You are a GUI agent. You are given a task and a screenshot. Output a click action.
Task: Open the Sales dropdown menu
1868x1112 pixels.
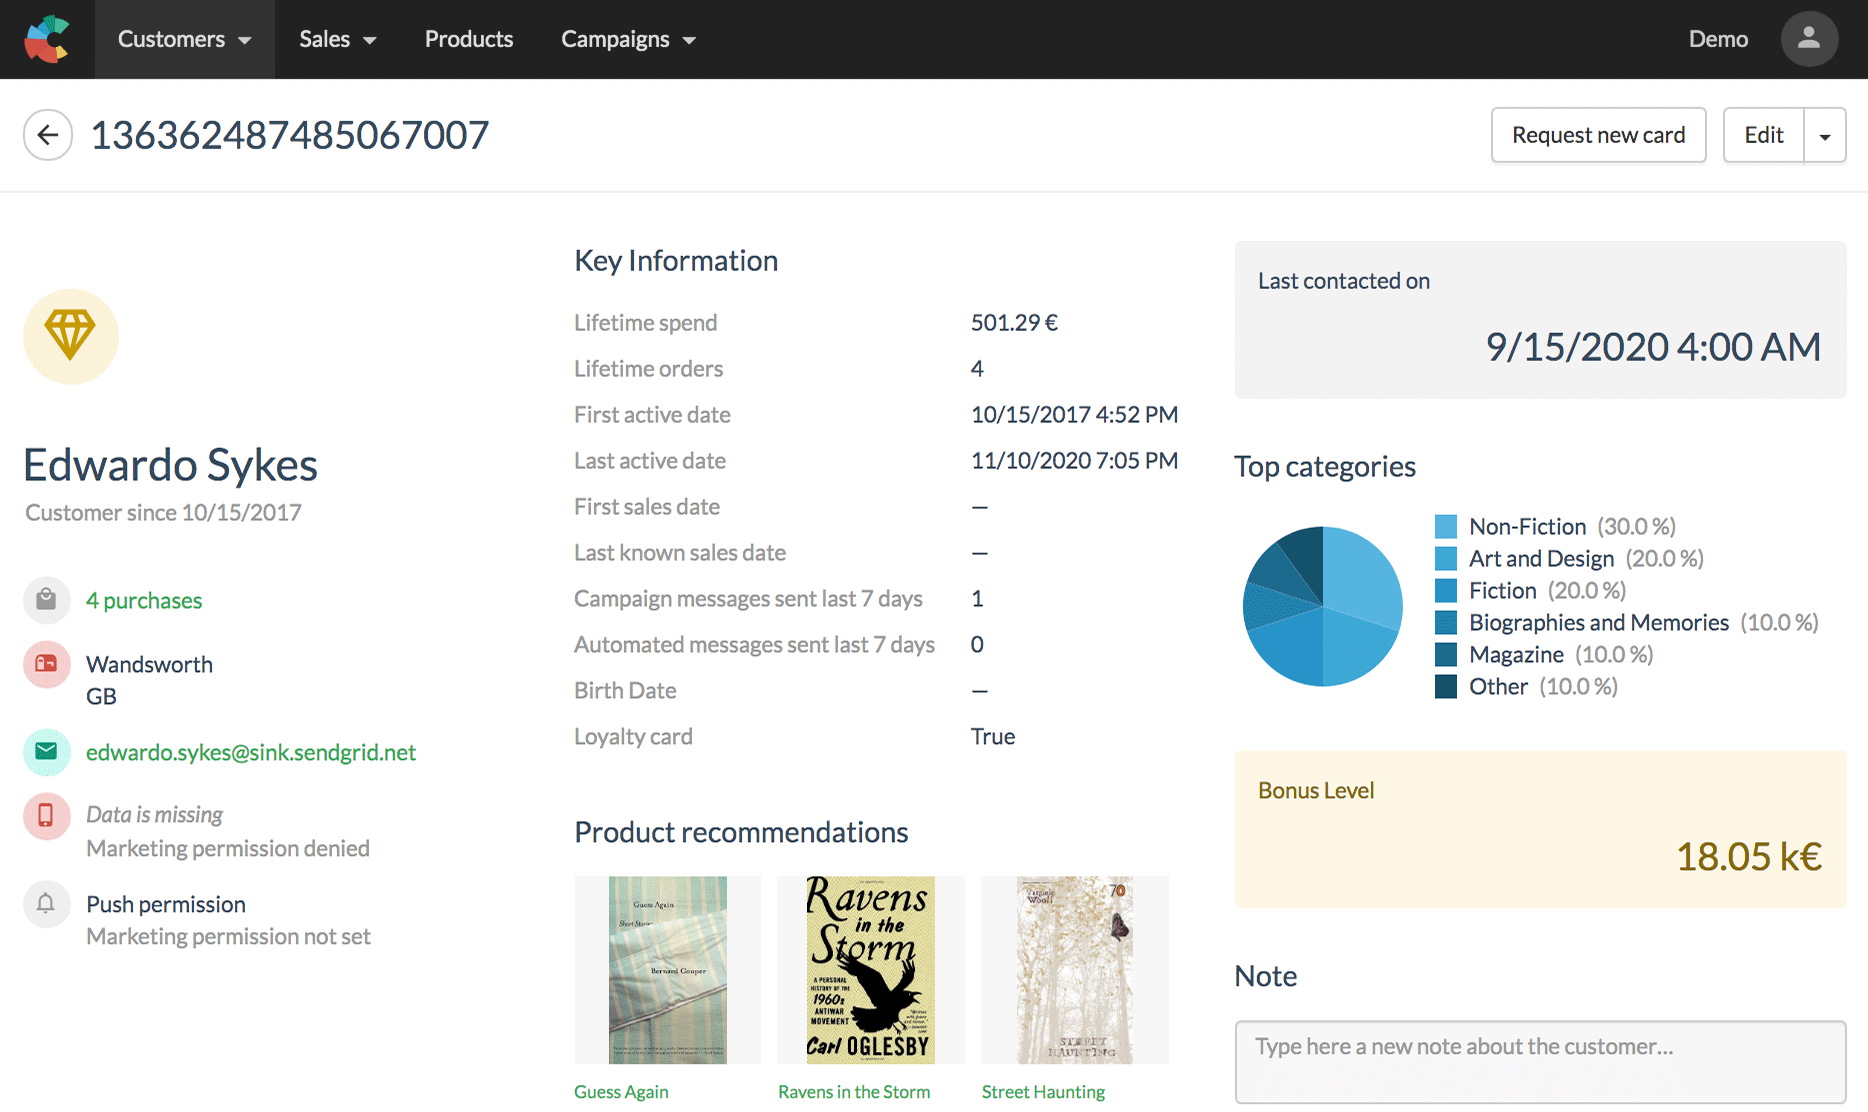[337, 39]
